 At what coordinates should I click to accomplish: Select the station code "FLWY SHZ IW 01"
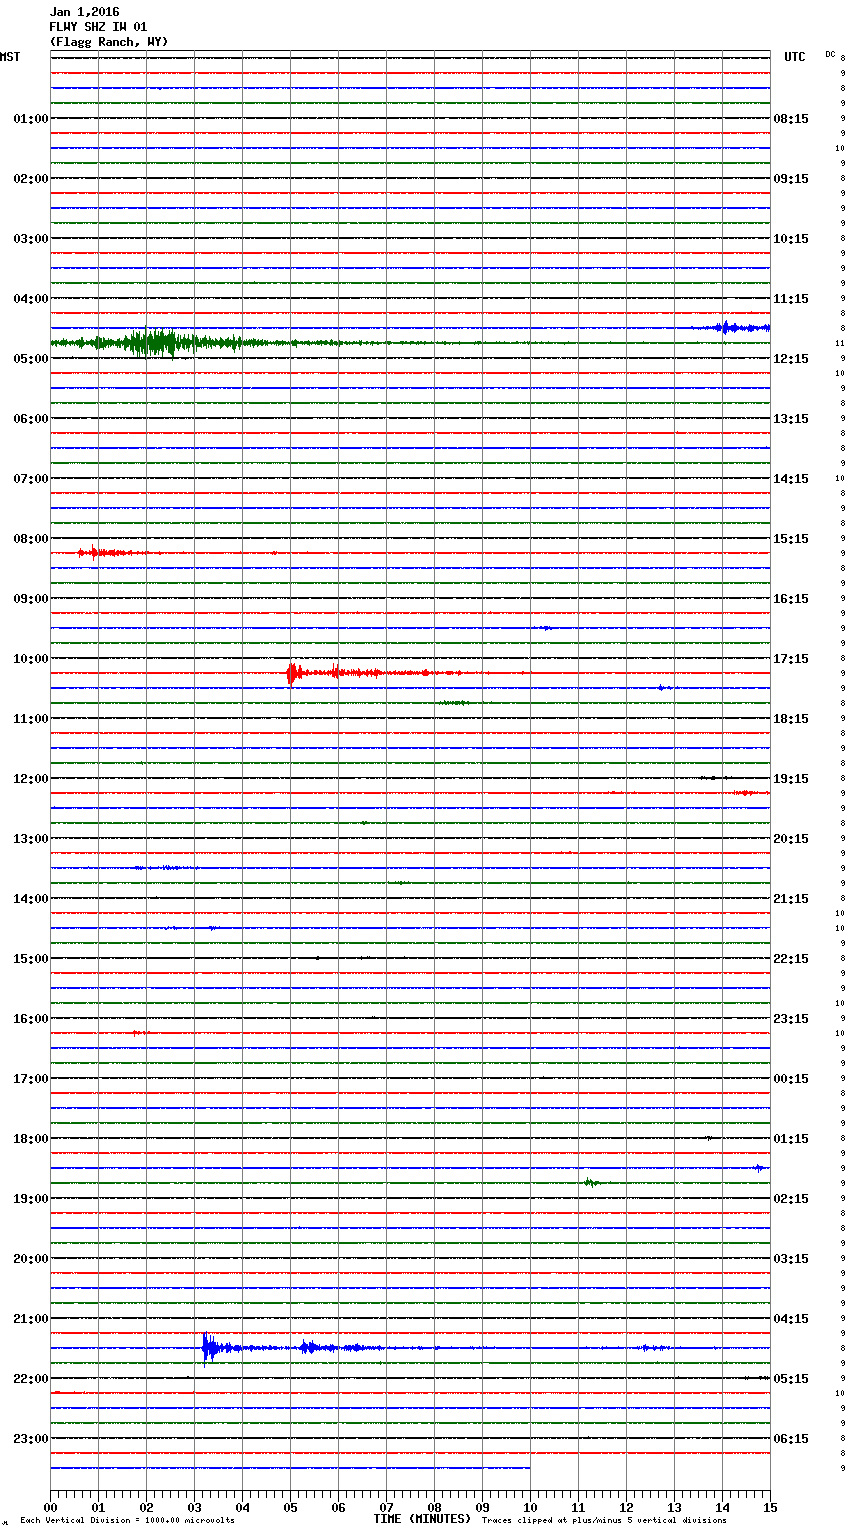click(98, 27)
